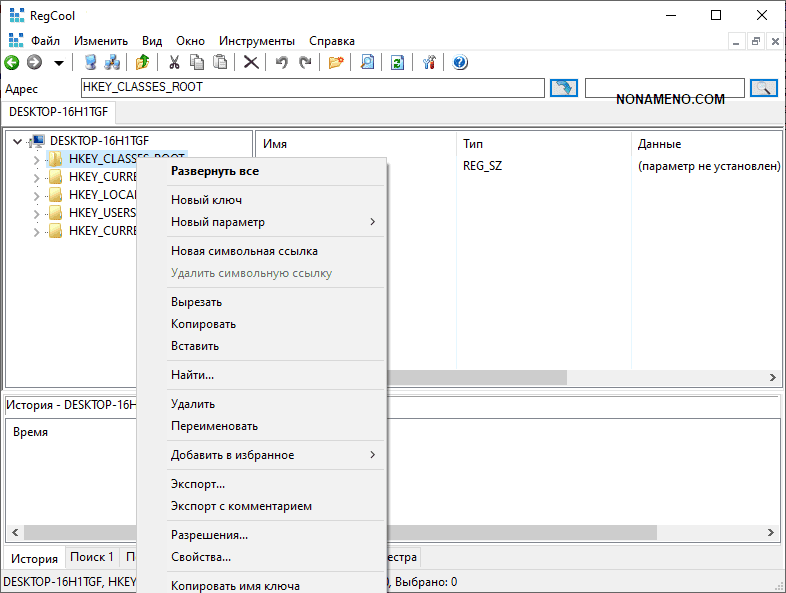The width and height of the screenshot is (786, 593).
Task: Click the Find magnifier icon in toolbar
Action: [367, 62]
